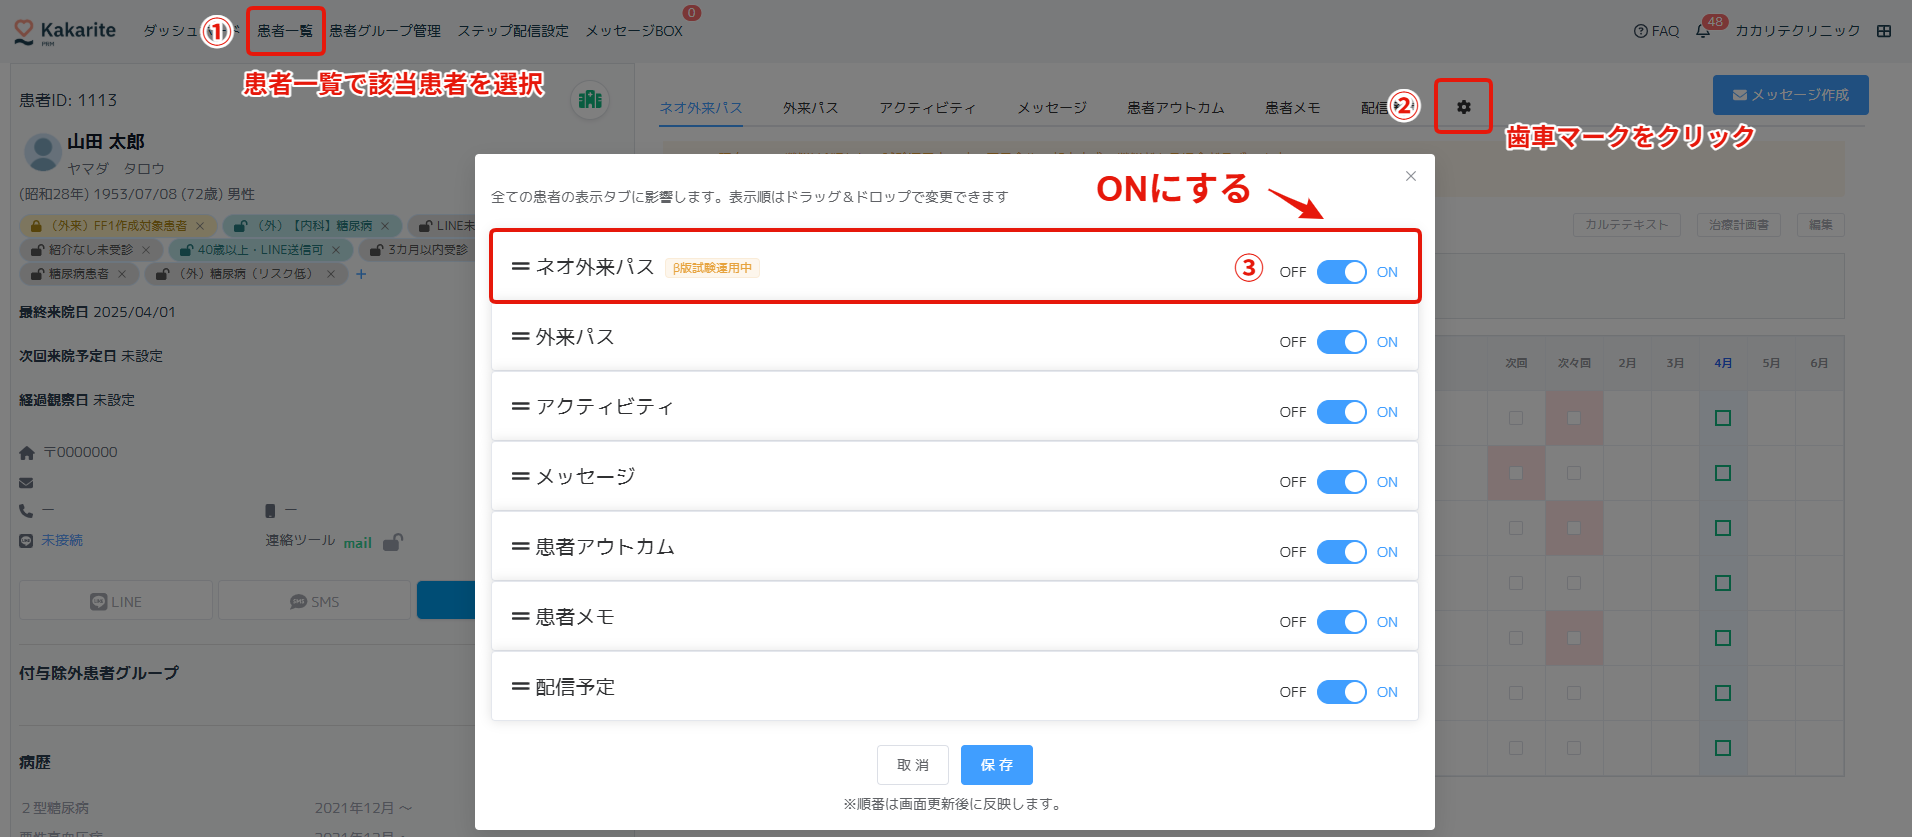Open the notifications bell icon
1912x837 pixels.
(1703, 31)
